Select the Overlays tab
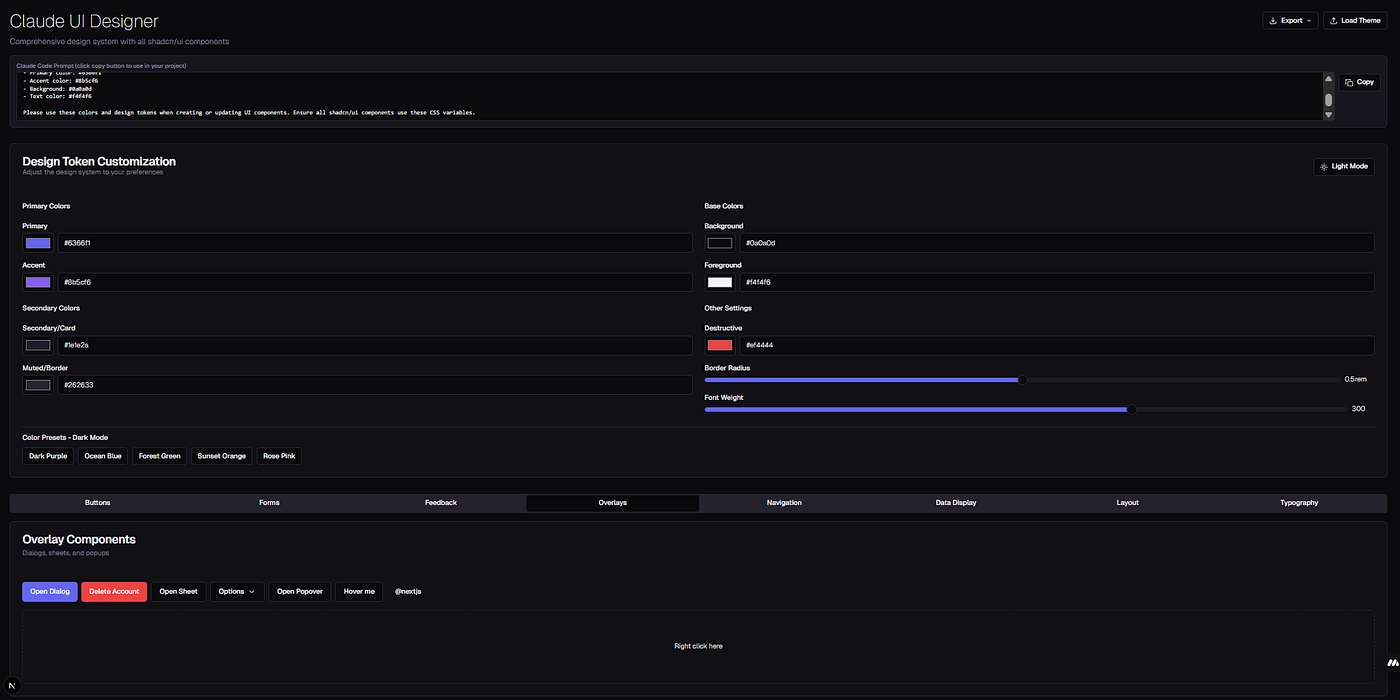 click(x=613, y=503)
